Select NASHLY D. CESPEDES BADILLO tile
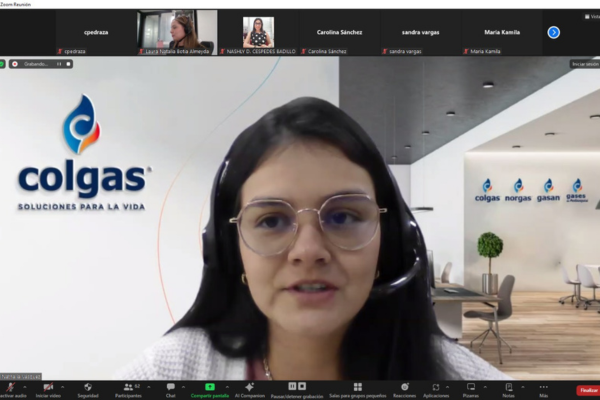The width and height of the screenshot is (600, 400). pyautogui.click(x=258, y=33)
